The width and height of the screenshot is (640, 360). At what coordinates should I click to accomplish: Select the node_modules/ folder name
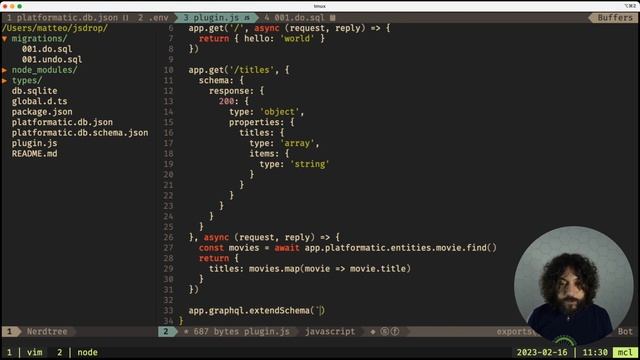44,70
